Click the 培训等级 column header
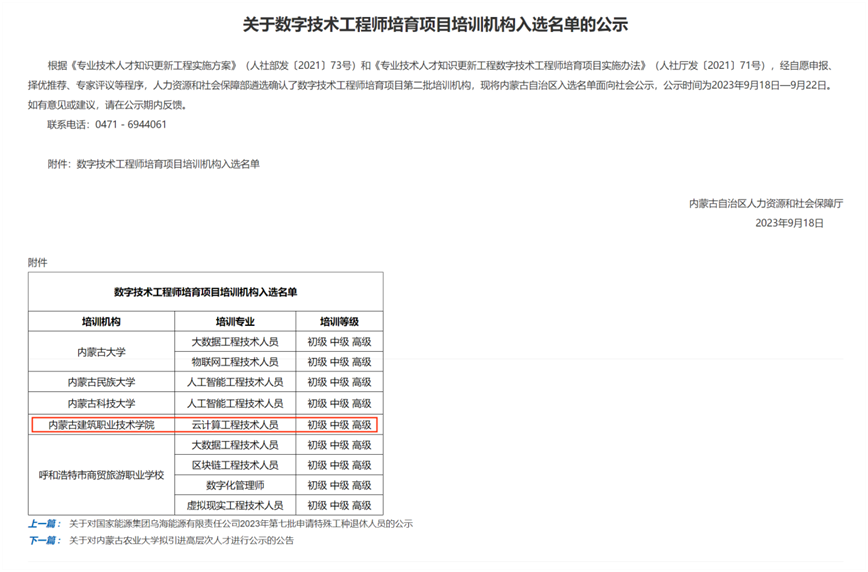The height and width of the screenshot is (572, 868). [339, 322]
